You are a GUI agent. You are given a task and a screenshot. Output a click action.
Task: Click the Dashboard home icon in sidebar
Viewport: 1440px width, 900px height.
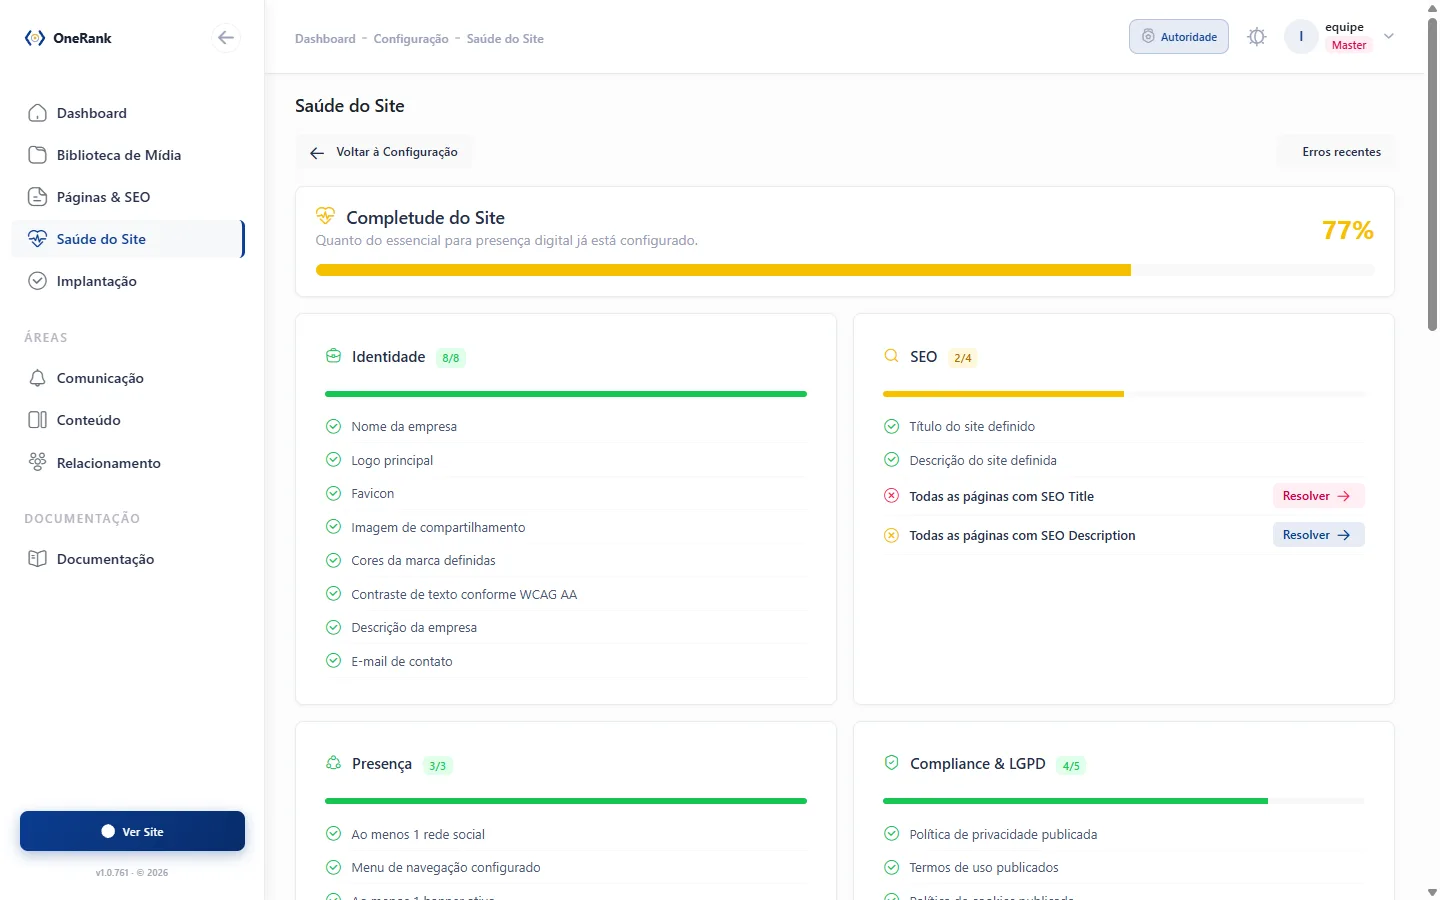(37, 113)
